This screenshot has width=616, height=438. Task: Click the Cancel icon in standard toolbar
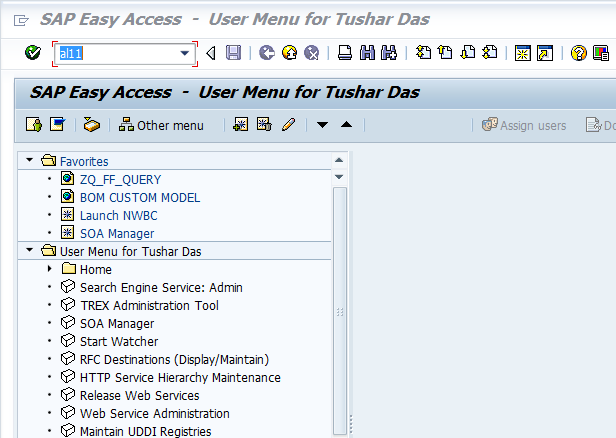coord(312,53)
